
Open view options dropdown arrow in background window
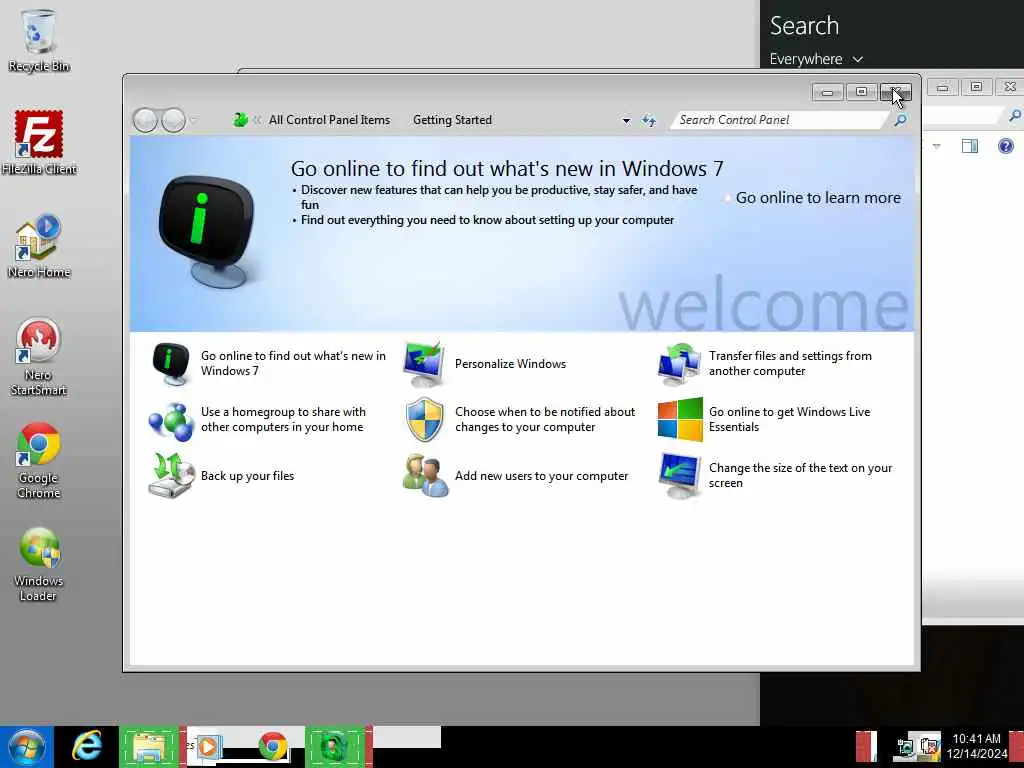point(936,146)
